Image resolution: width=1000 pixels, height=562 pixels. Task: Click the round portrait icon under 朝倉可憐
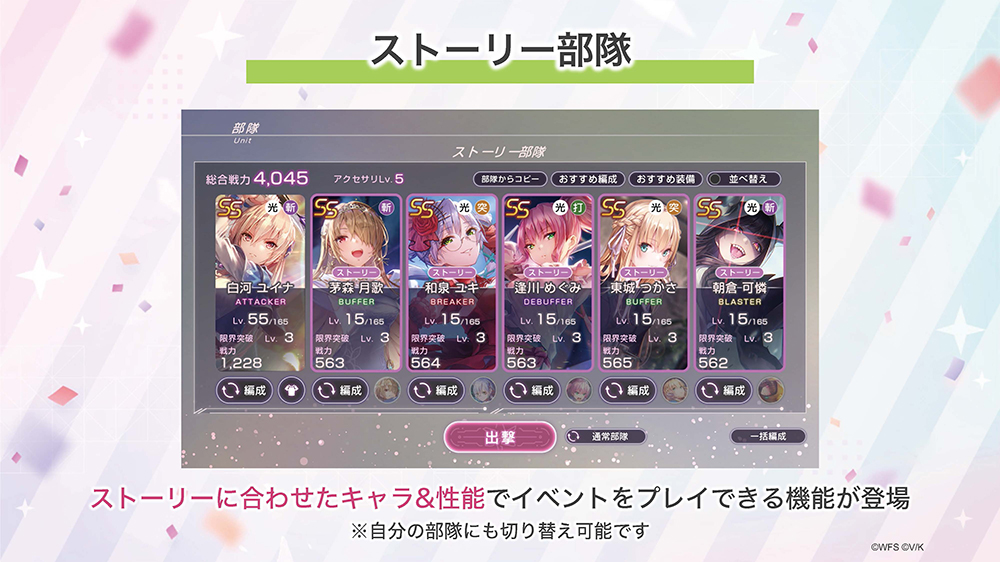tap(770, 390)
